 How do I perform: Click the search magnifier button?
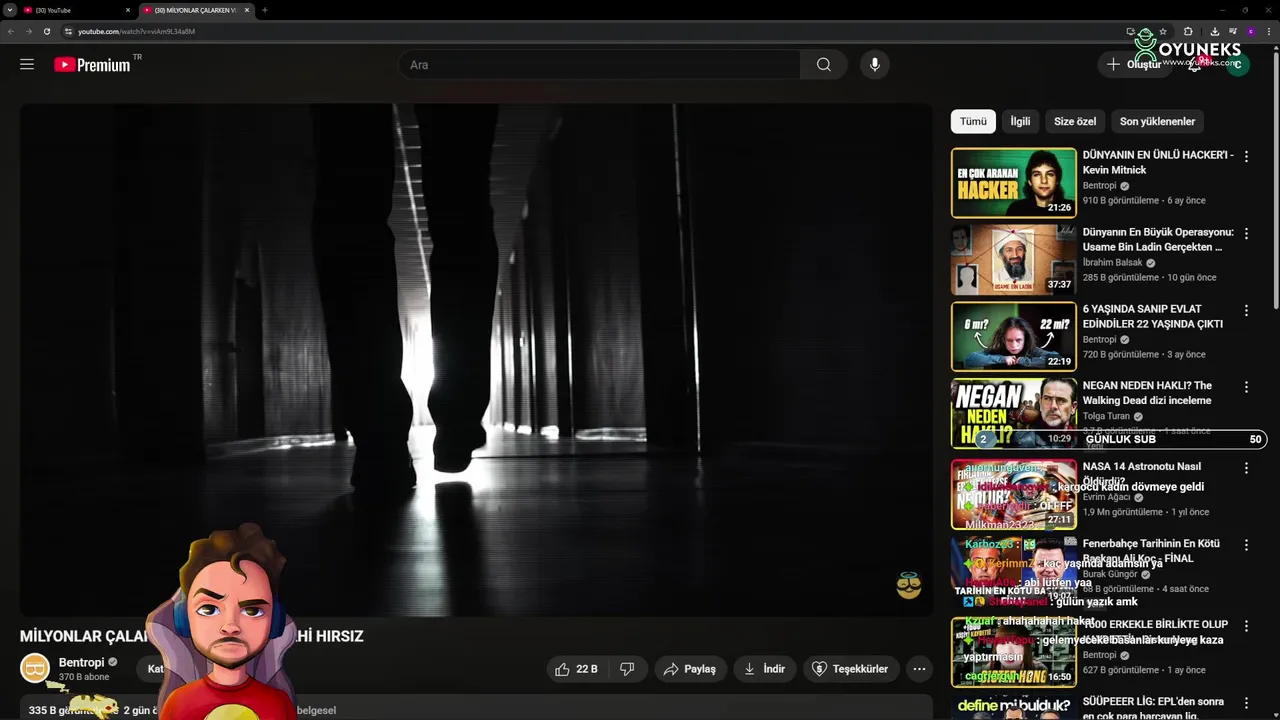823,65
